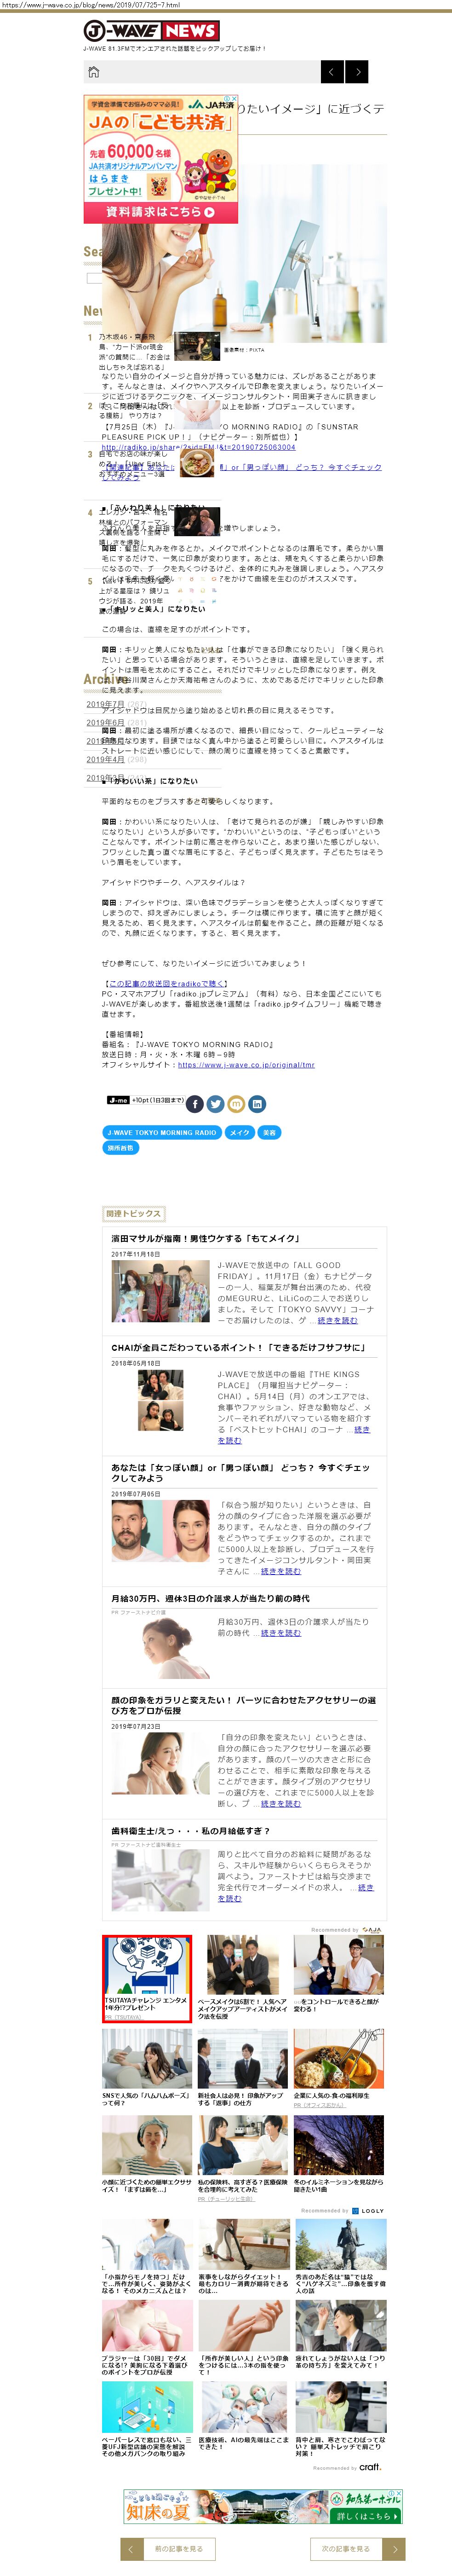
Task: Go to previous article with left arrow
Action: [x=332, y=72]
